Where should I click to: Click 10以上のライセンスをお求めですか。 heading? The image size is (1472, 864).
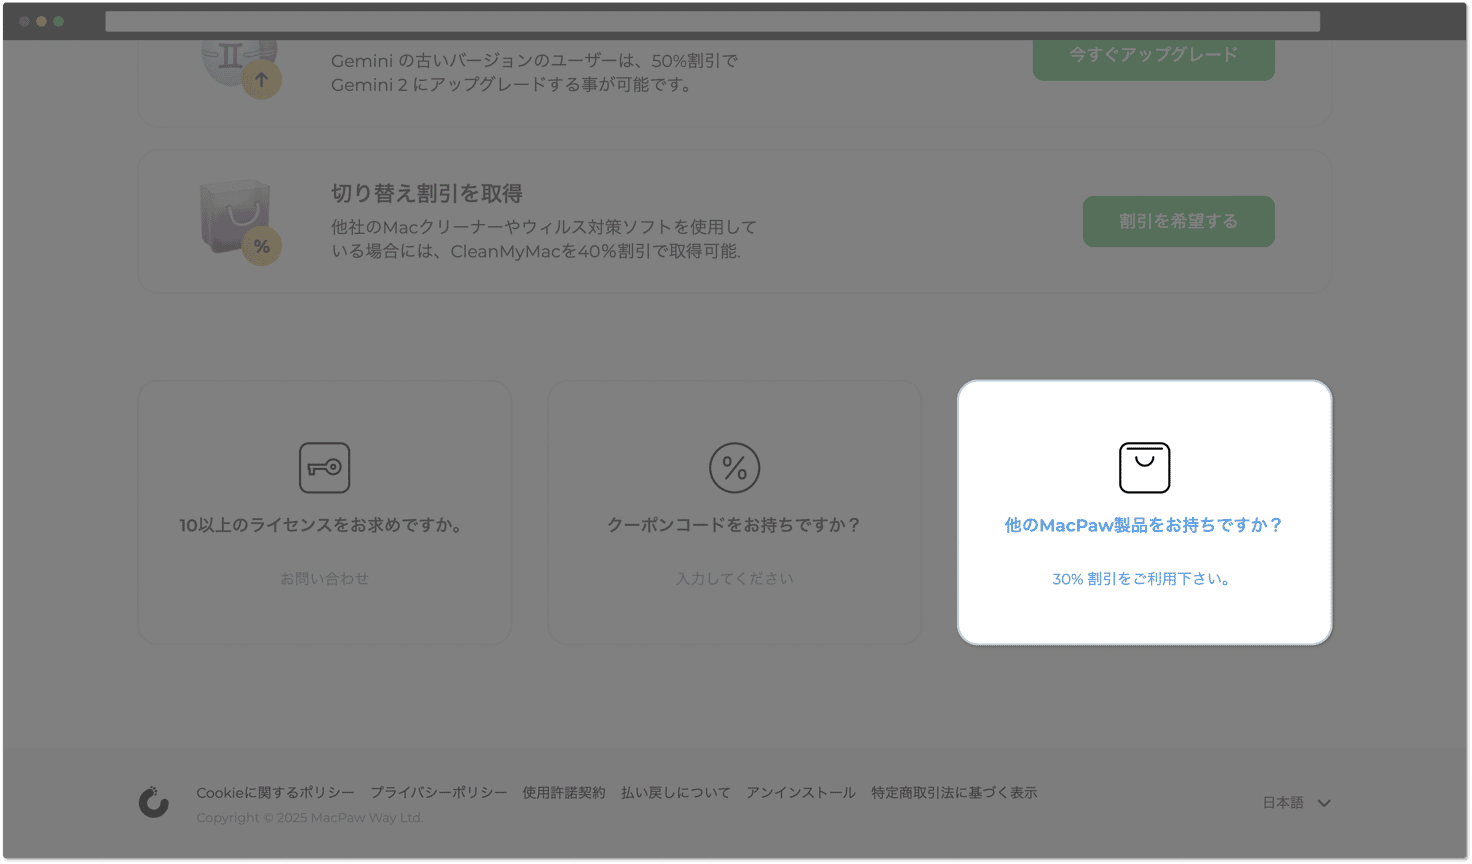click(324, 525)
